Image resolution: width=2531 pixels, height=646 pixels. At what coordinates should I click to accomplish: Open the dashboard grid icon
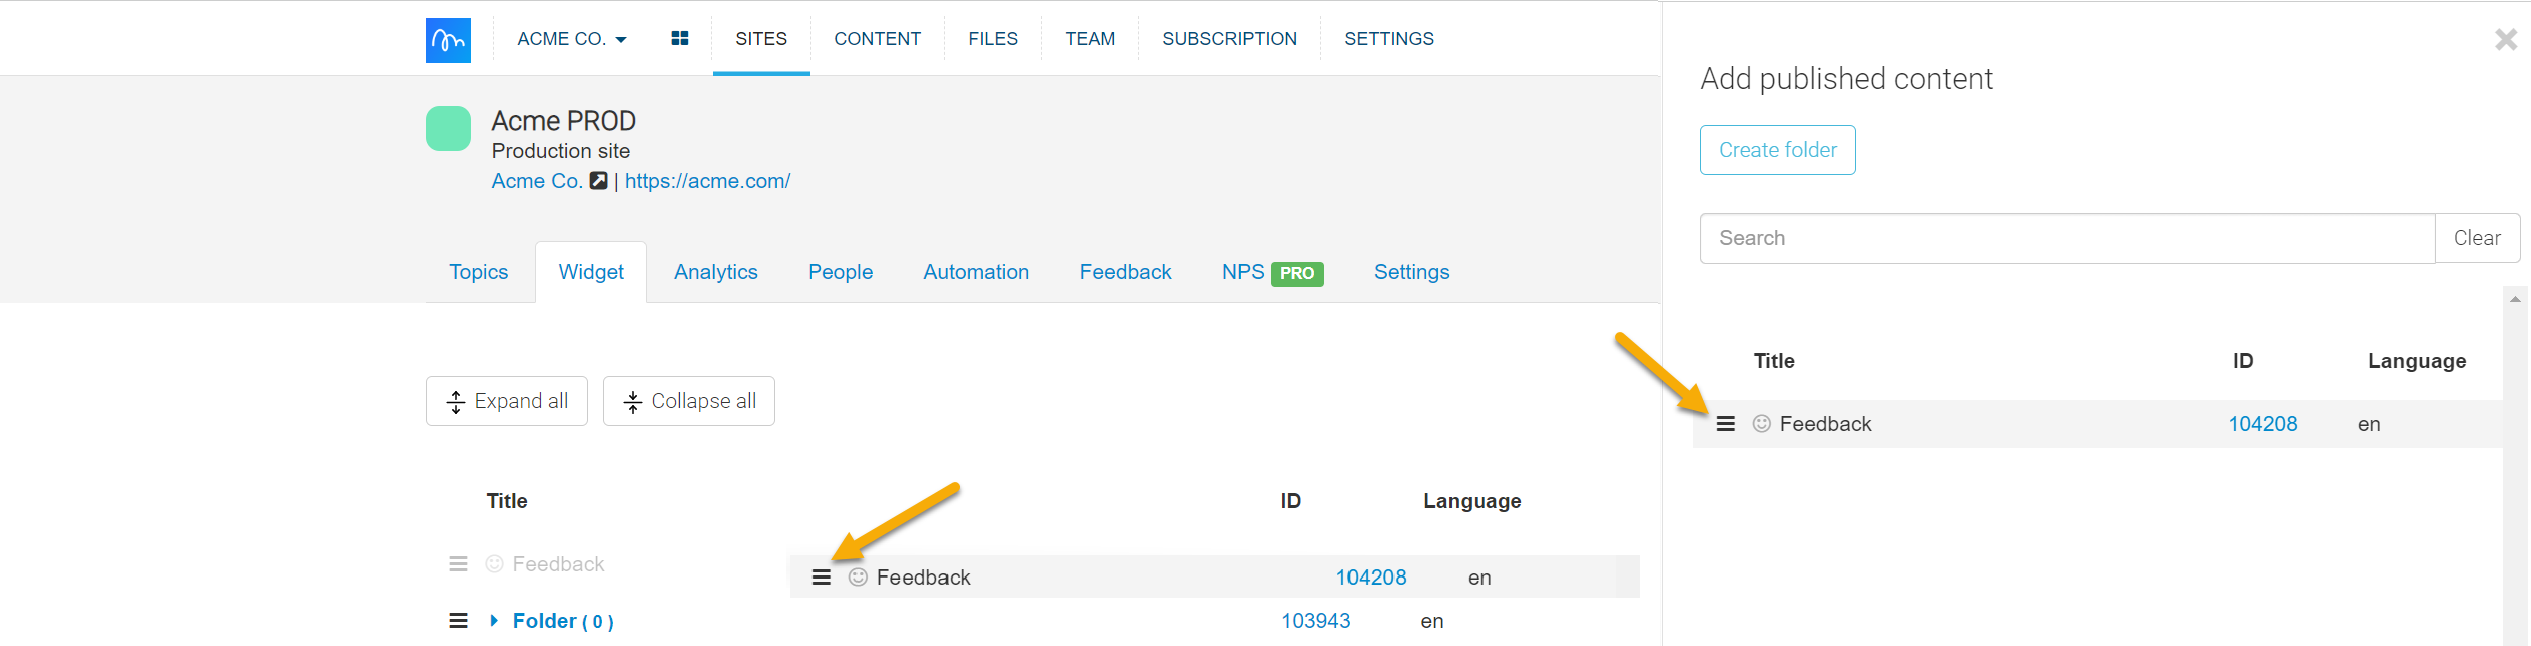tap(680, 39)
